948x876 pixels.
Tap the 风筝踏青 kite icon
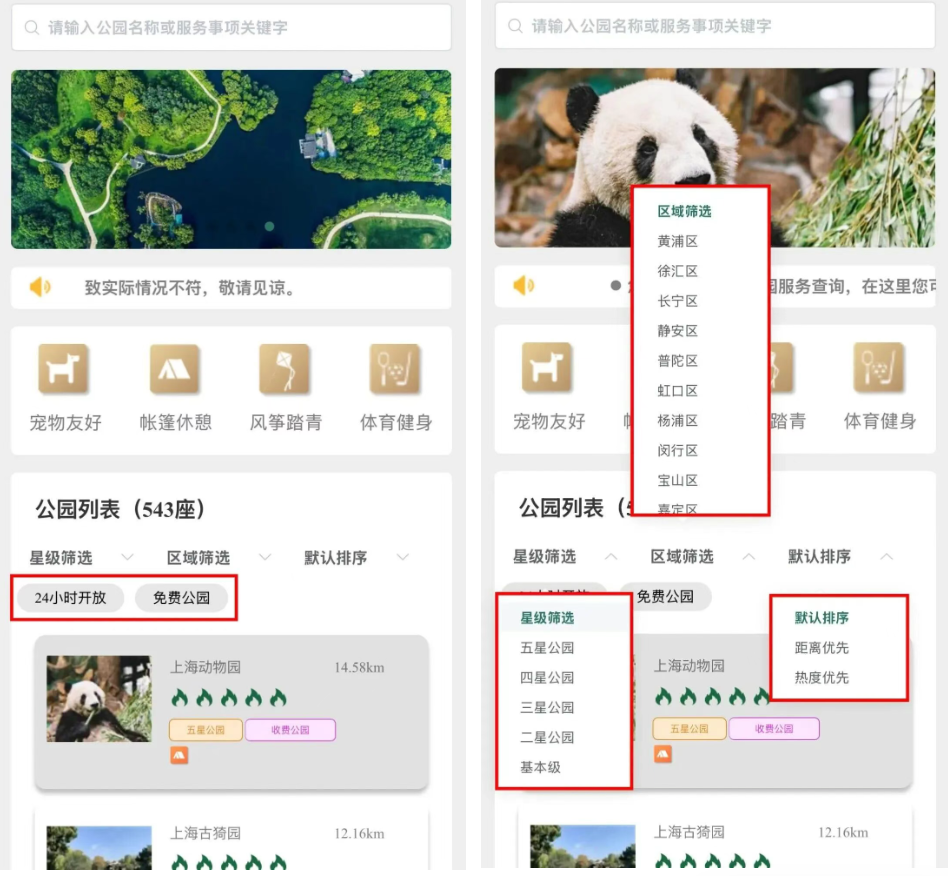[285, 370]
